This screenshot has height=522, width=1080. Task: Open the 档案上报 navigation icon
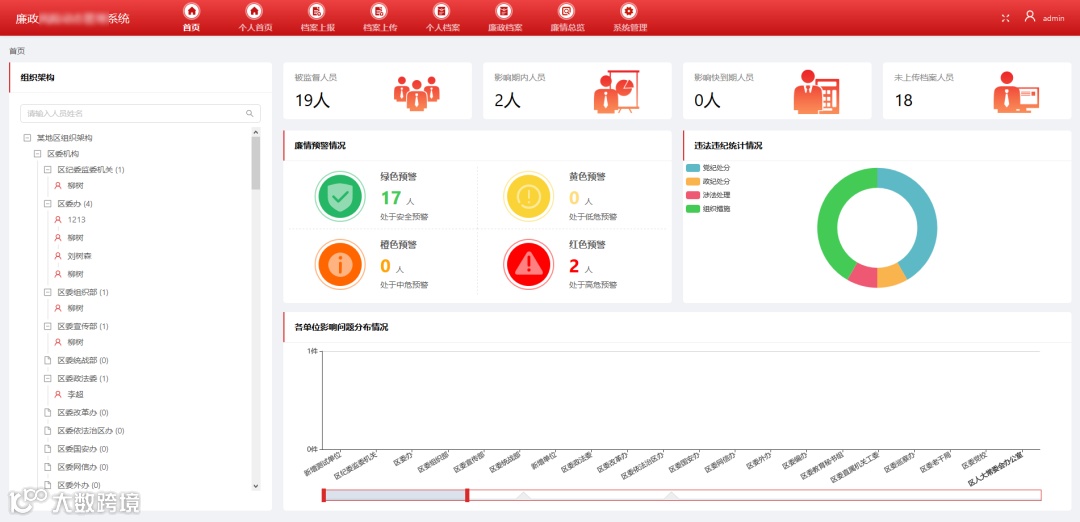(x=317, y=11)
